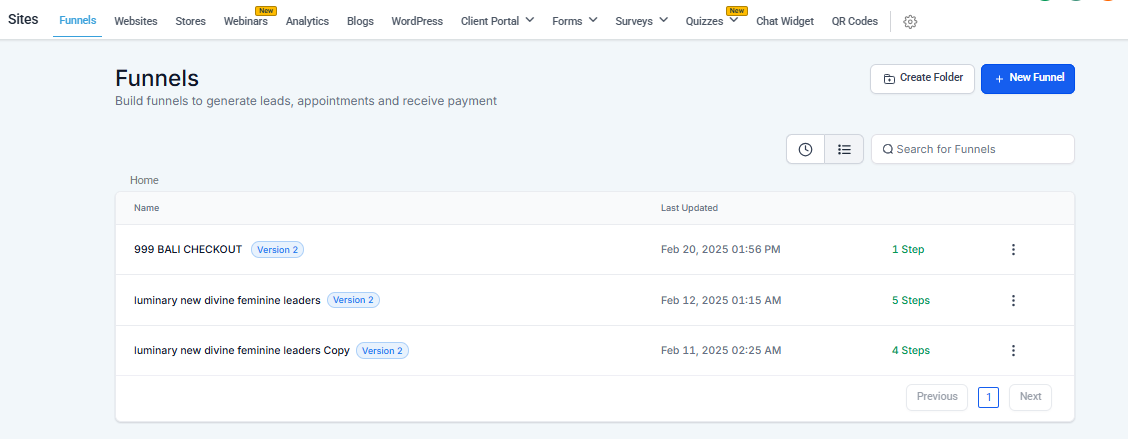
Task: Open the Blogs tab
Action: pos(360,21)
